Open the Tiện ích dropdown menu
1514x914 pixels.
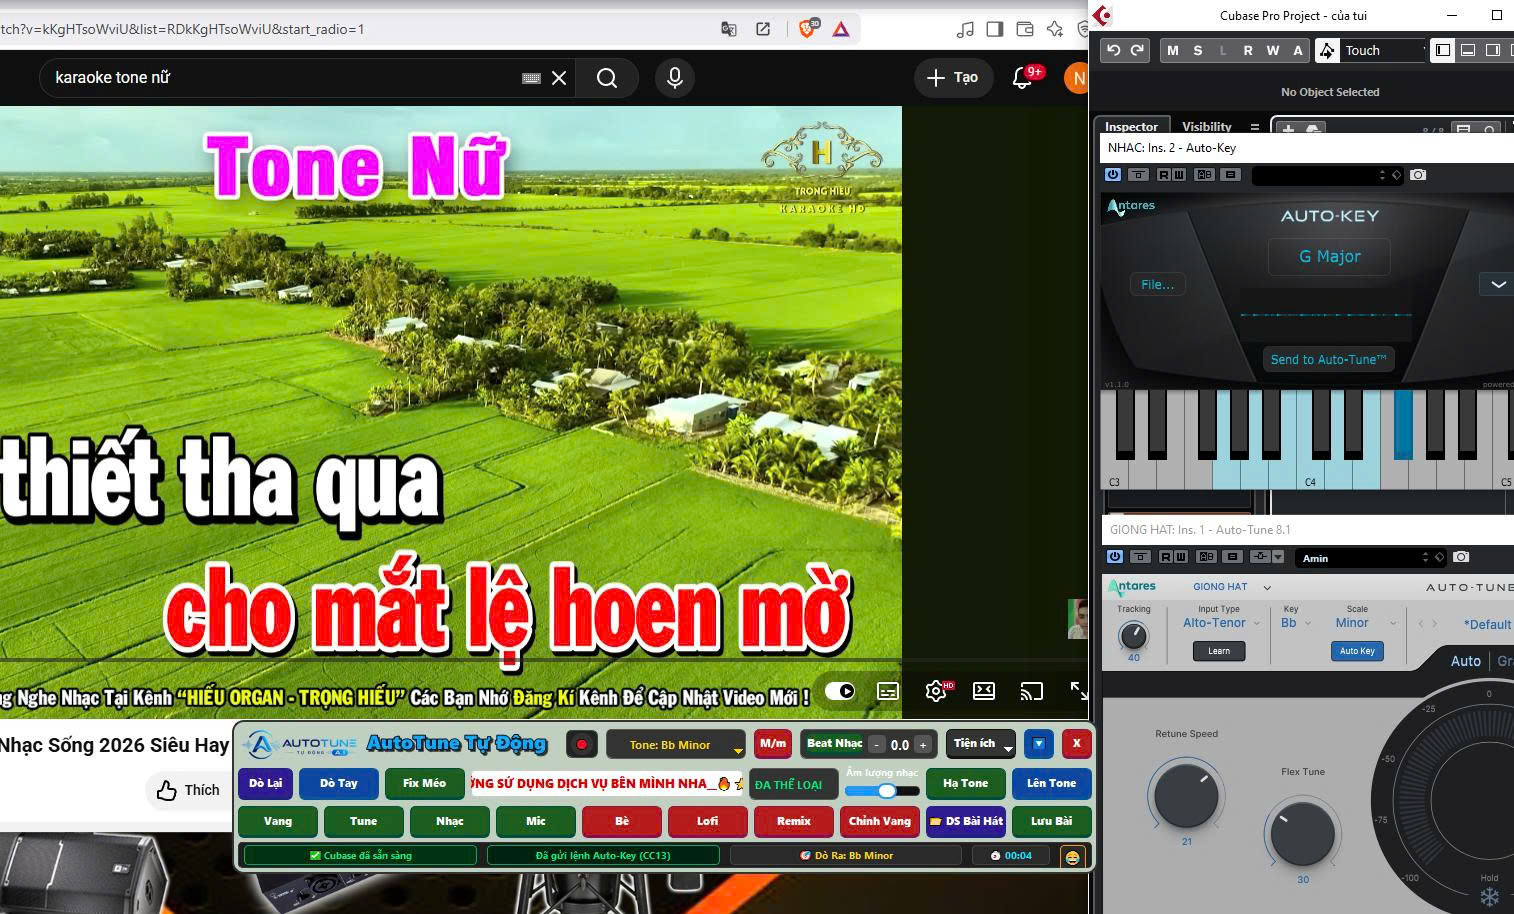[981, 744]
